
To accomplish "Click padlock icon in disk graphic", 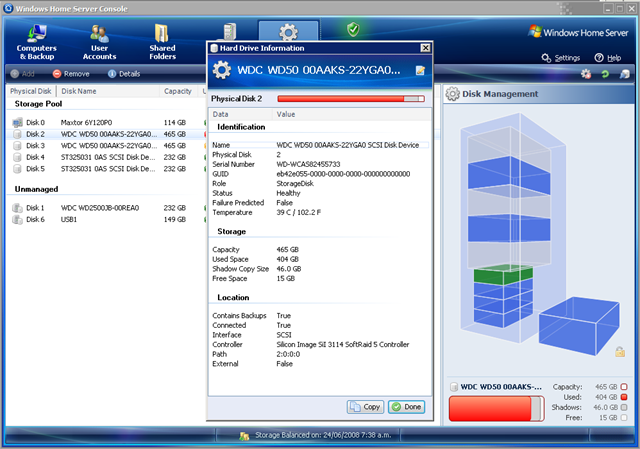I will pos(620,351).
